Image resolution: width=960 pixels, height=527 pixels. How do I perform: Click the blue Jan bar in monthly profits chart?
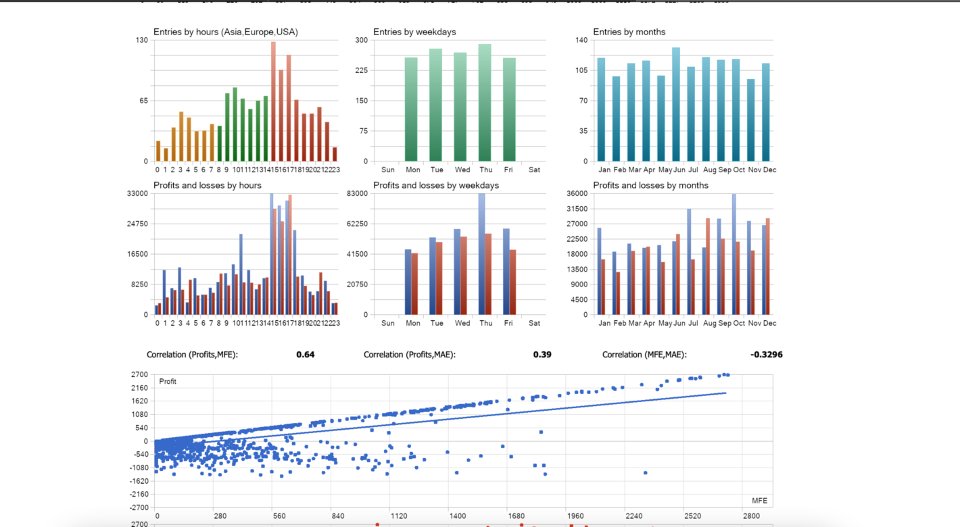599,272
